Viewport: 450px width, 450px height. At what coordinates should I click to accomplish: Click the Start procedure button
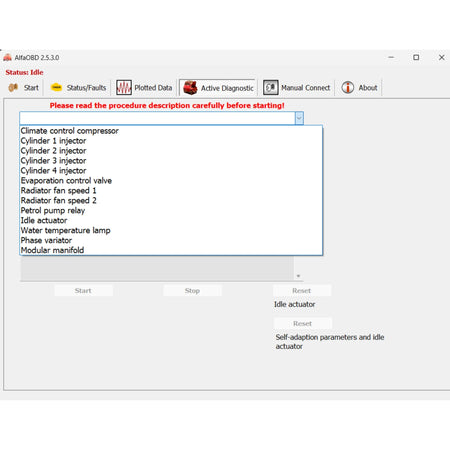tap(83, 291)
